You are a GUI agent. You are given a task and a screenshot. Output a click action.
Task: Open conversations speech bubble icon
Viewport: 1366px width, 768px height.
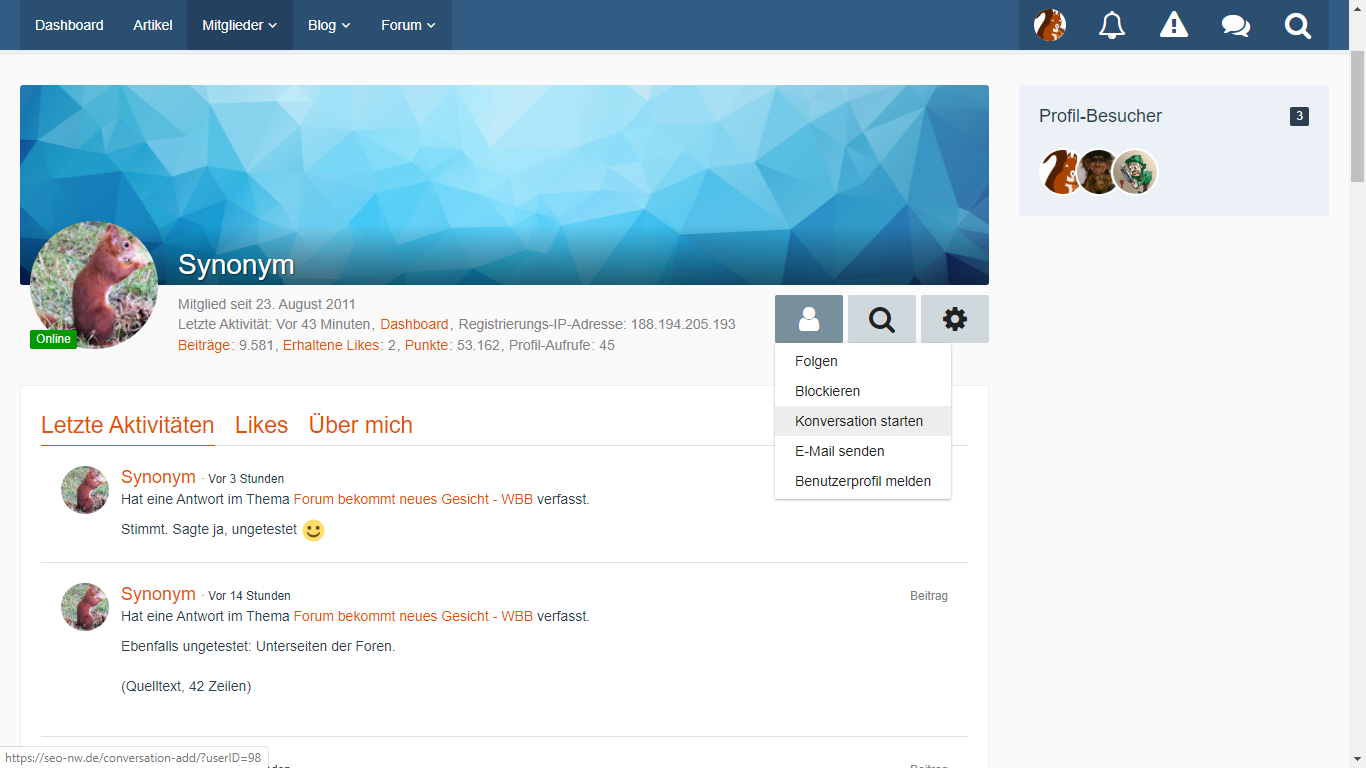(x=1236, y=25)
